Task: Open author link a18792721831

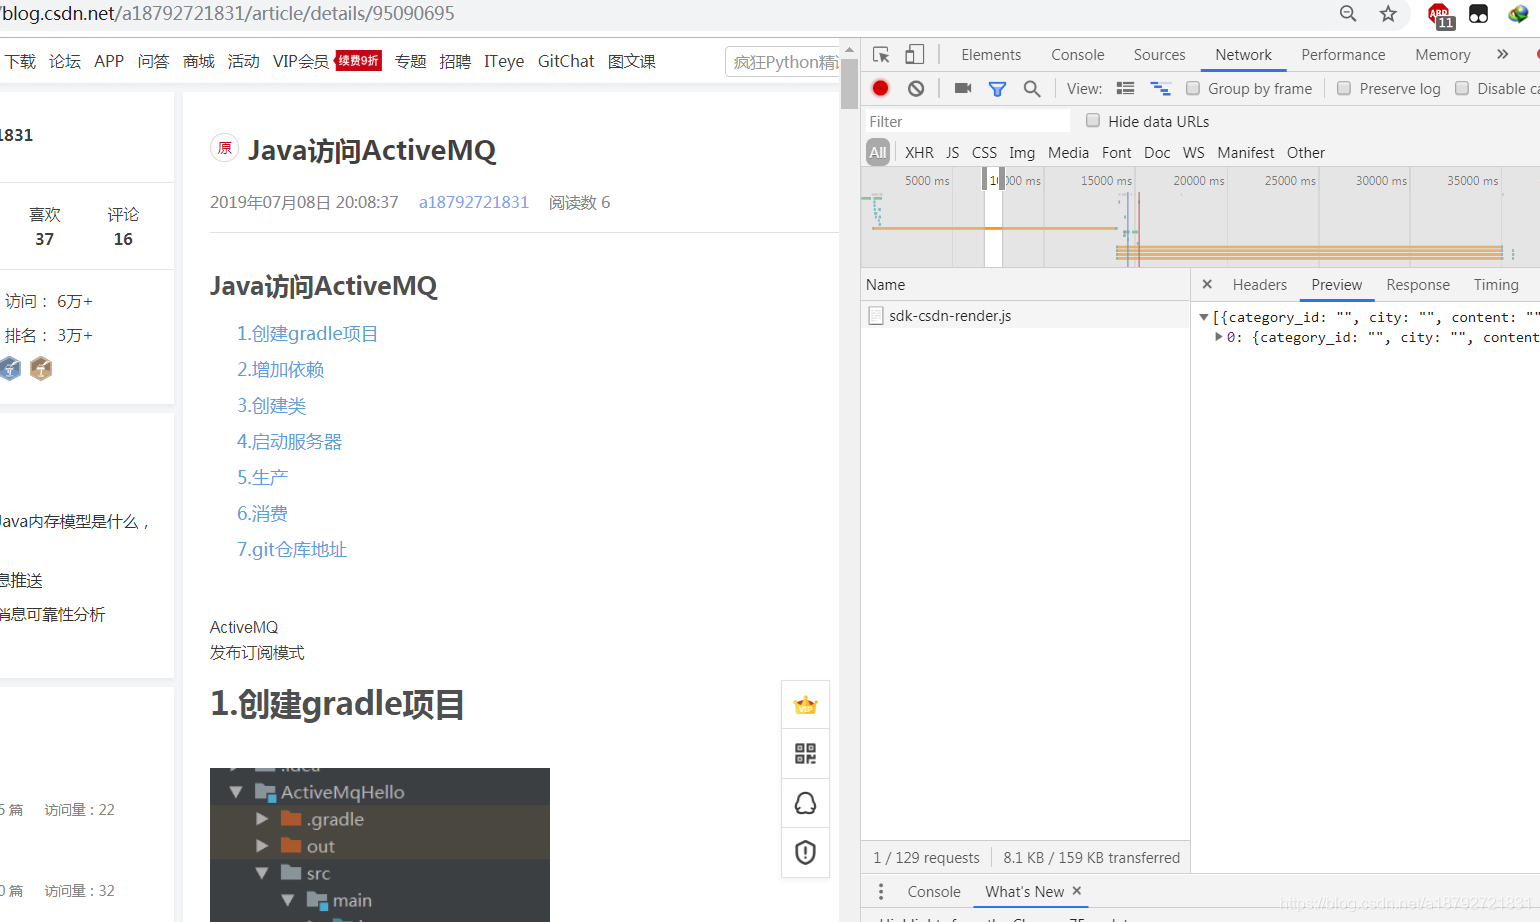Action: (473, 202)
